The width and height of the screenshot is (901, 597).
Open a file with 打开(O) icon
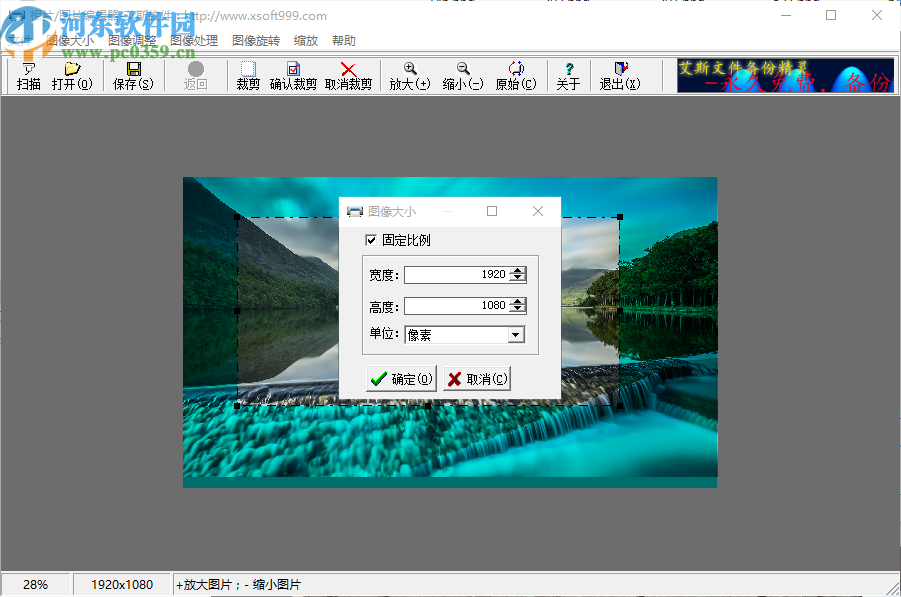[72, 76]
